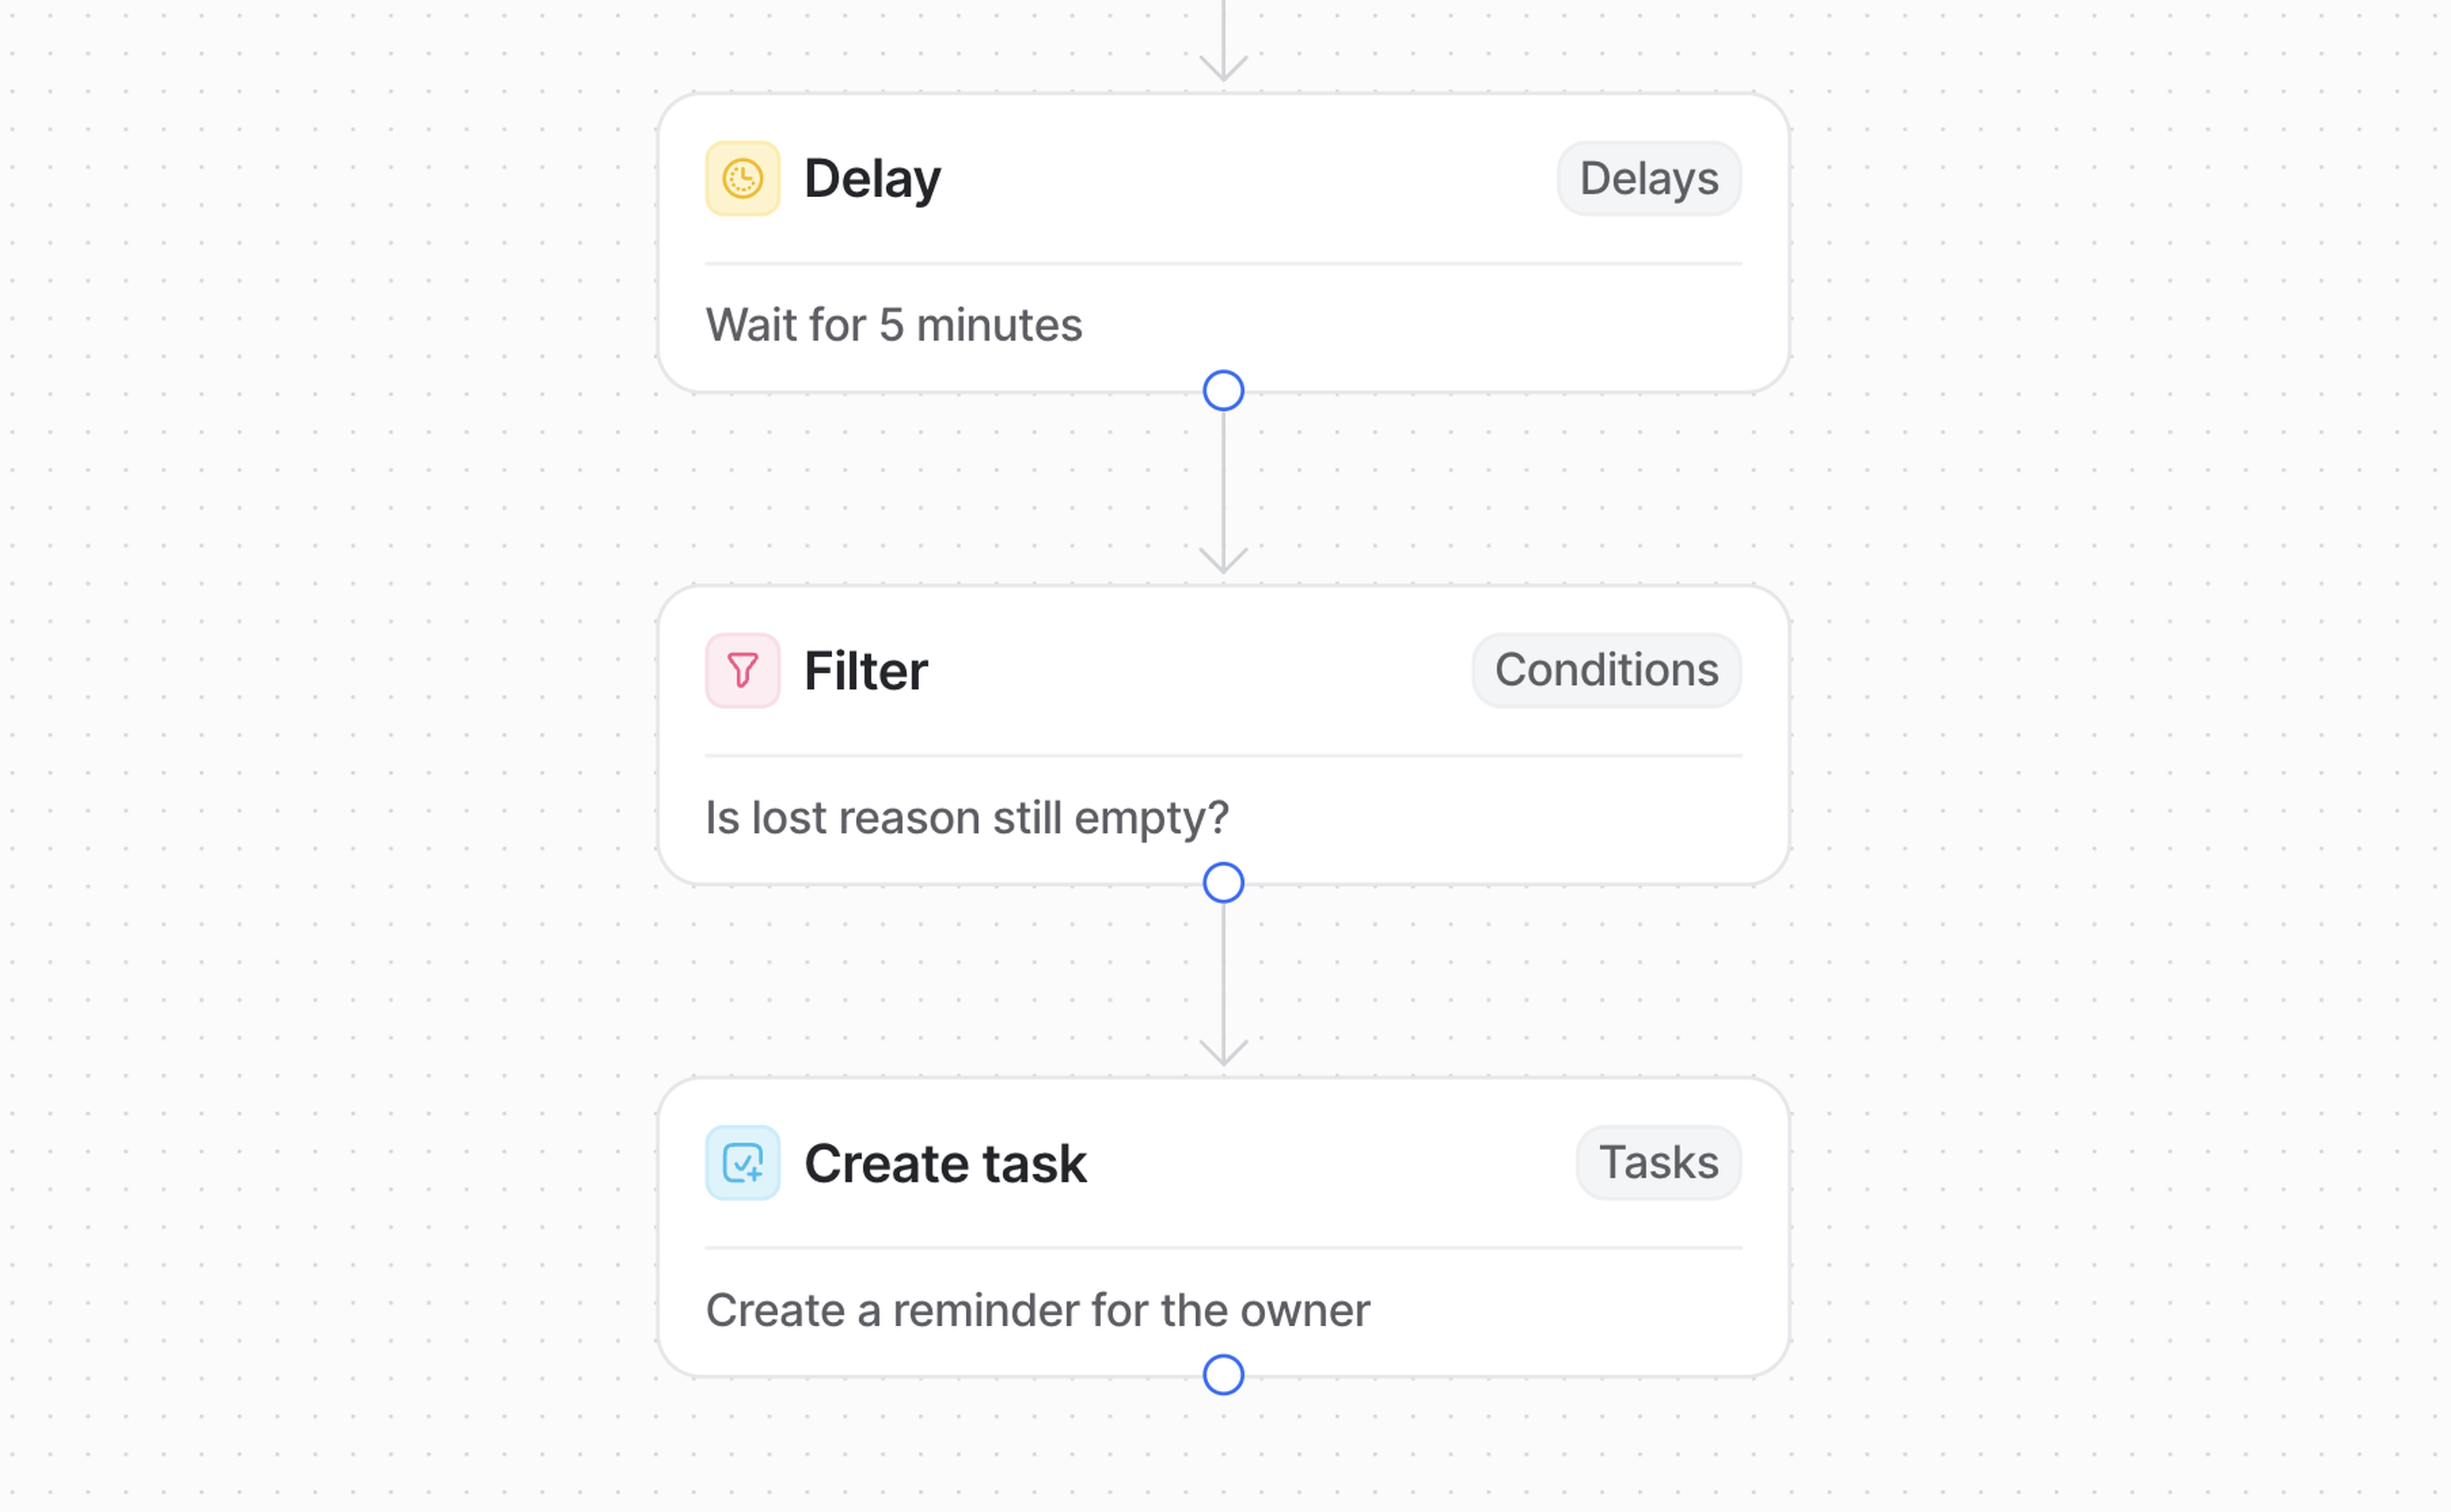Viewport: 2451px width, 1512px height.
Task: Open the 'Wait for 5 minutes' description
Action: coord(894,325)
